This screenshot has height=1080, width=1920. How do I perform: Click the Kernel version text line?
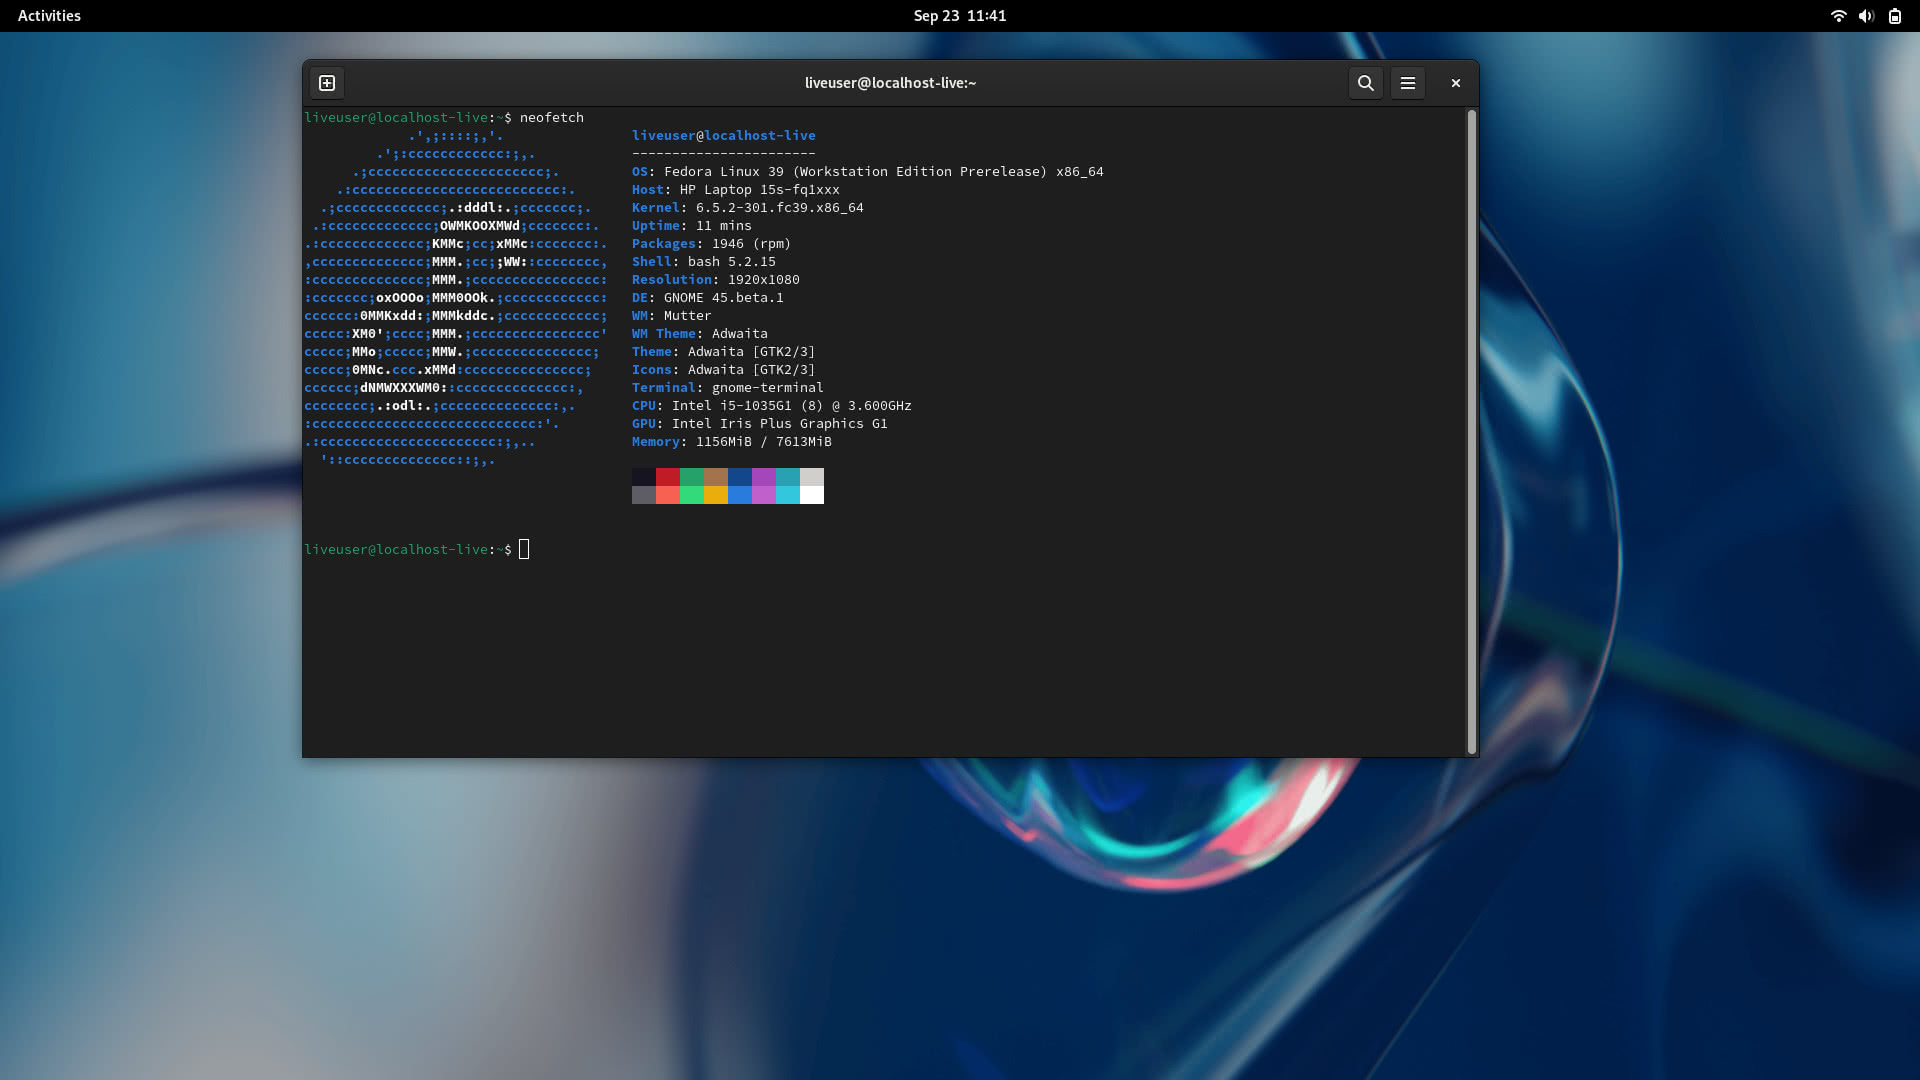click(x=747, y=208)
